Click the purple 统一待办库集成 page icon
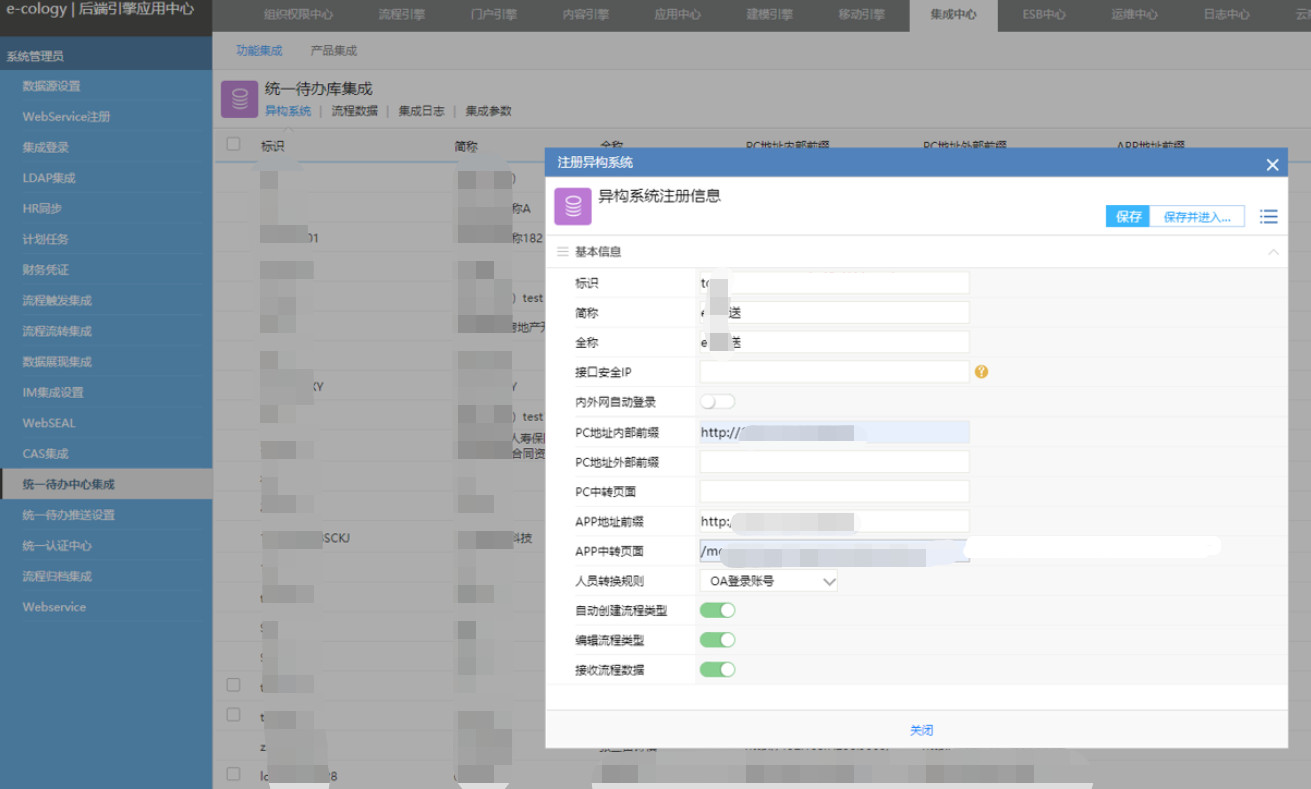This screenshot has height=789, width=1311. (x=239, y=99)
